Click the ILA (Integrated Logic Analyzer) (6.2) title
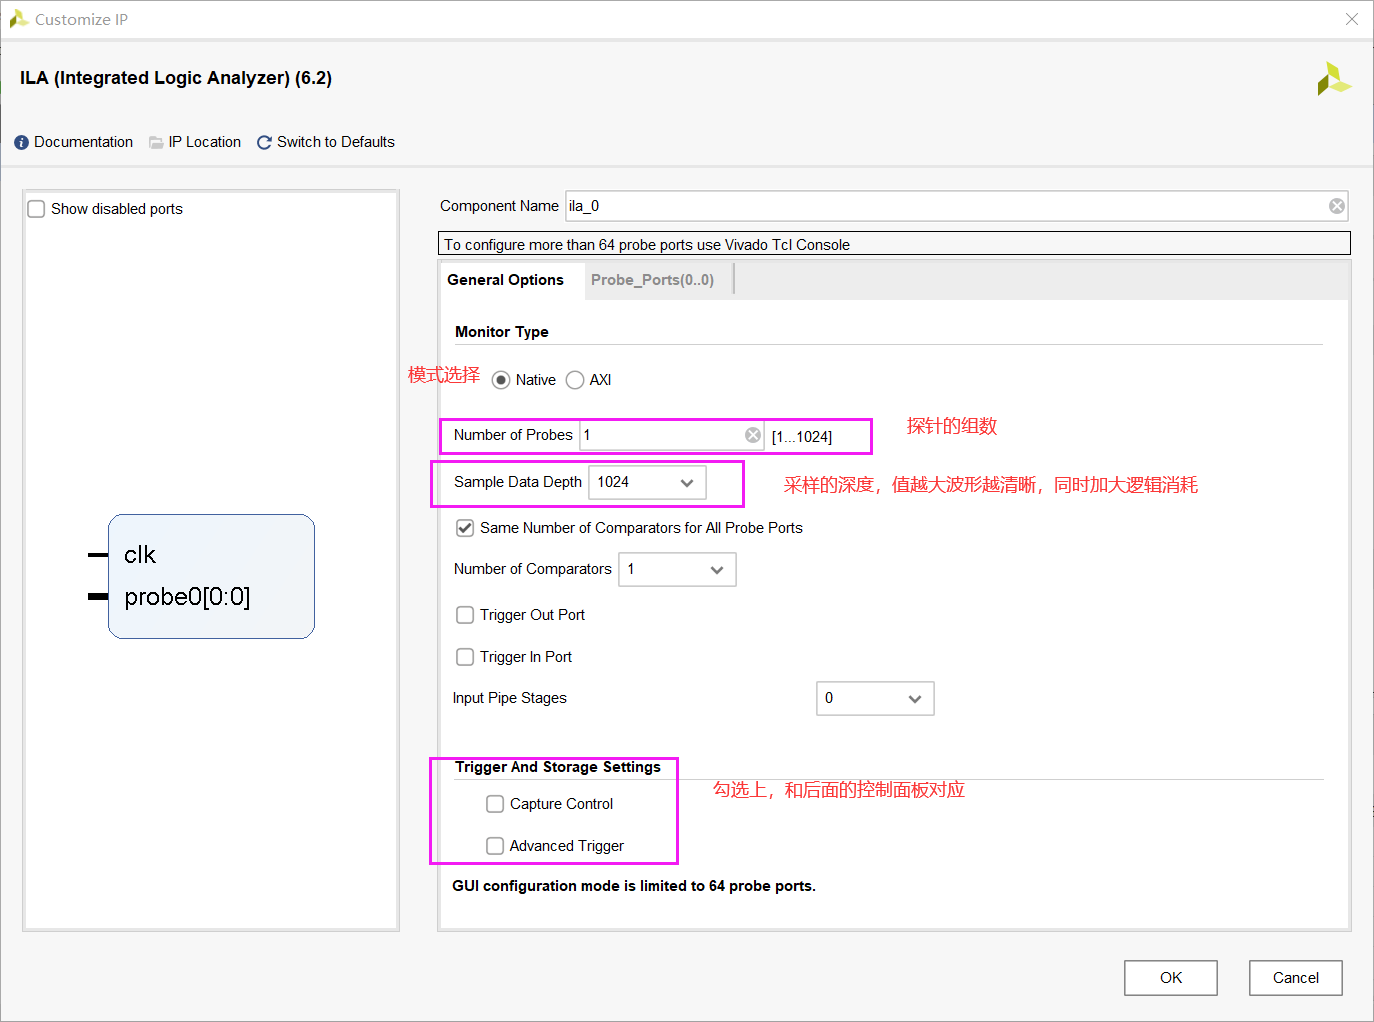1374x1022 pixels. pos(176,78)
